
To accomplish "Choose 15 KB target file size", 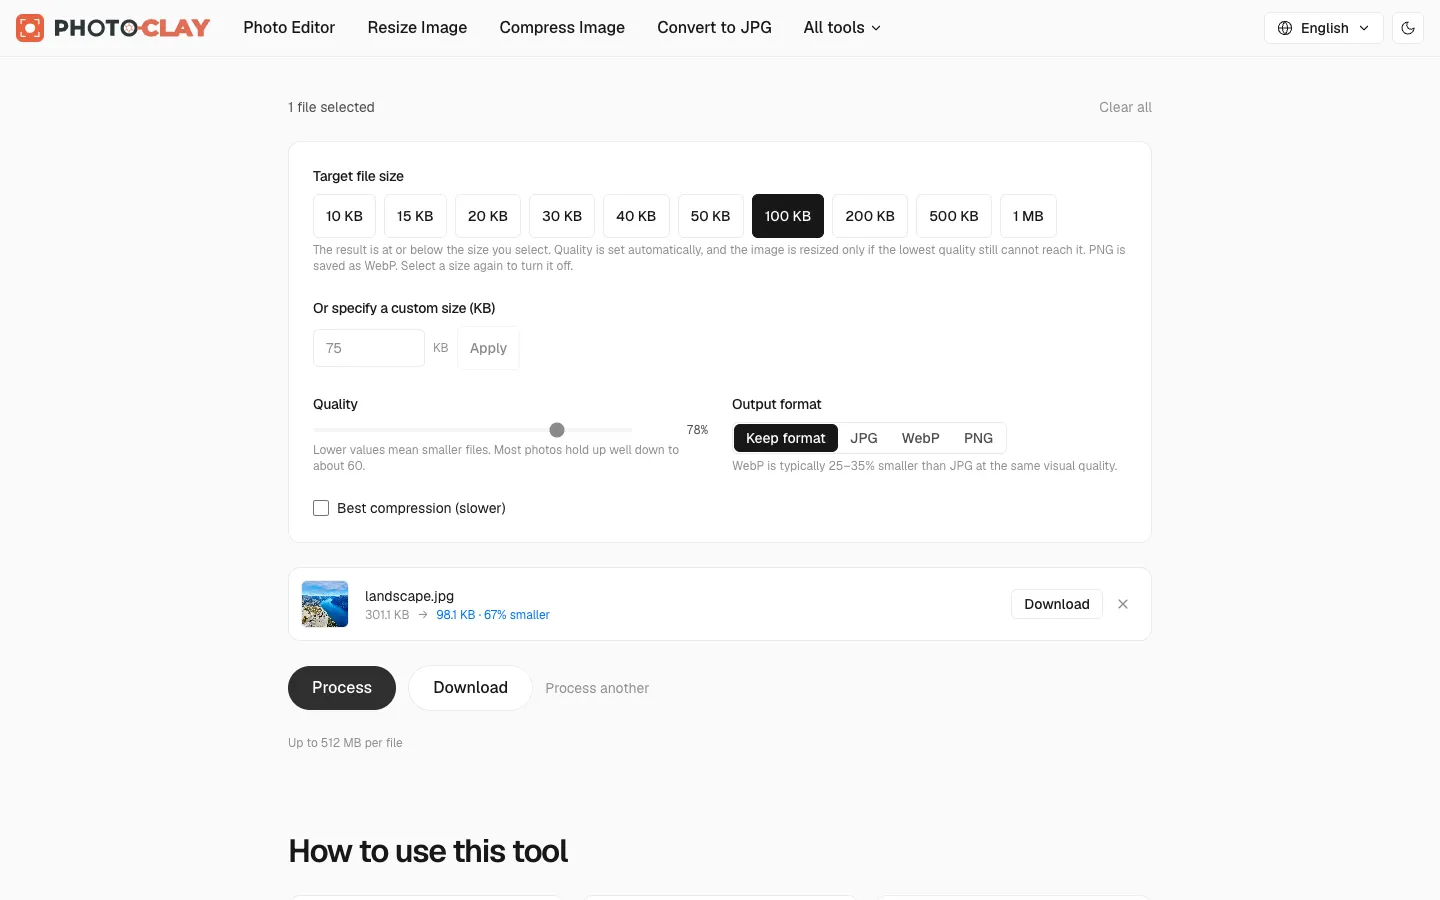I will tap(415, 216).
